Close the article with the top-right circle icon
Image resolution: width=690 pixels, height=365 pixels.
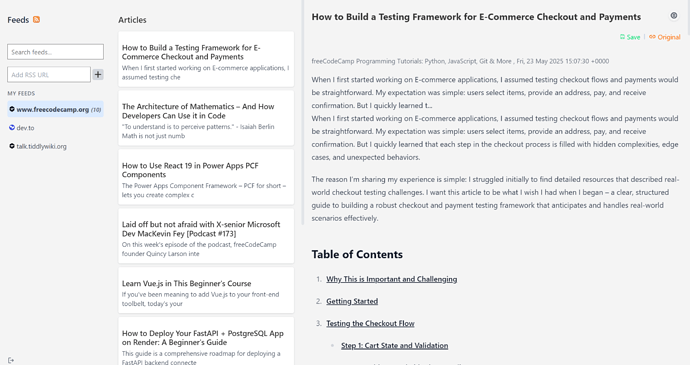pos(674,16)
